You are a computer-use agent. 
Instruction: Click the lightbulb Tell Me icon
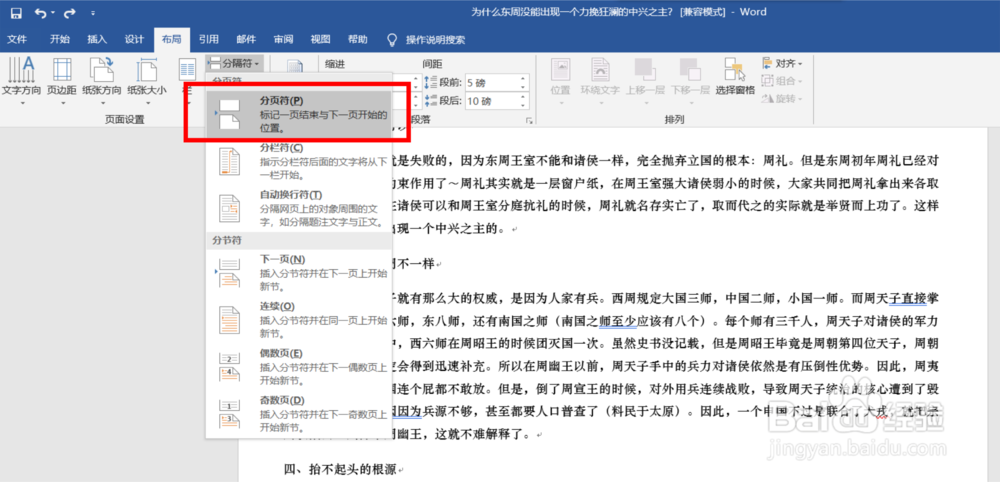click(393, 40)
